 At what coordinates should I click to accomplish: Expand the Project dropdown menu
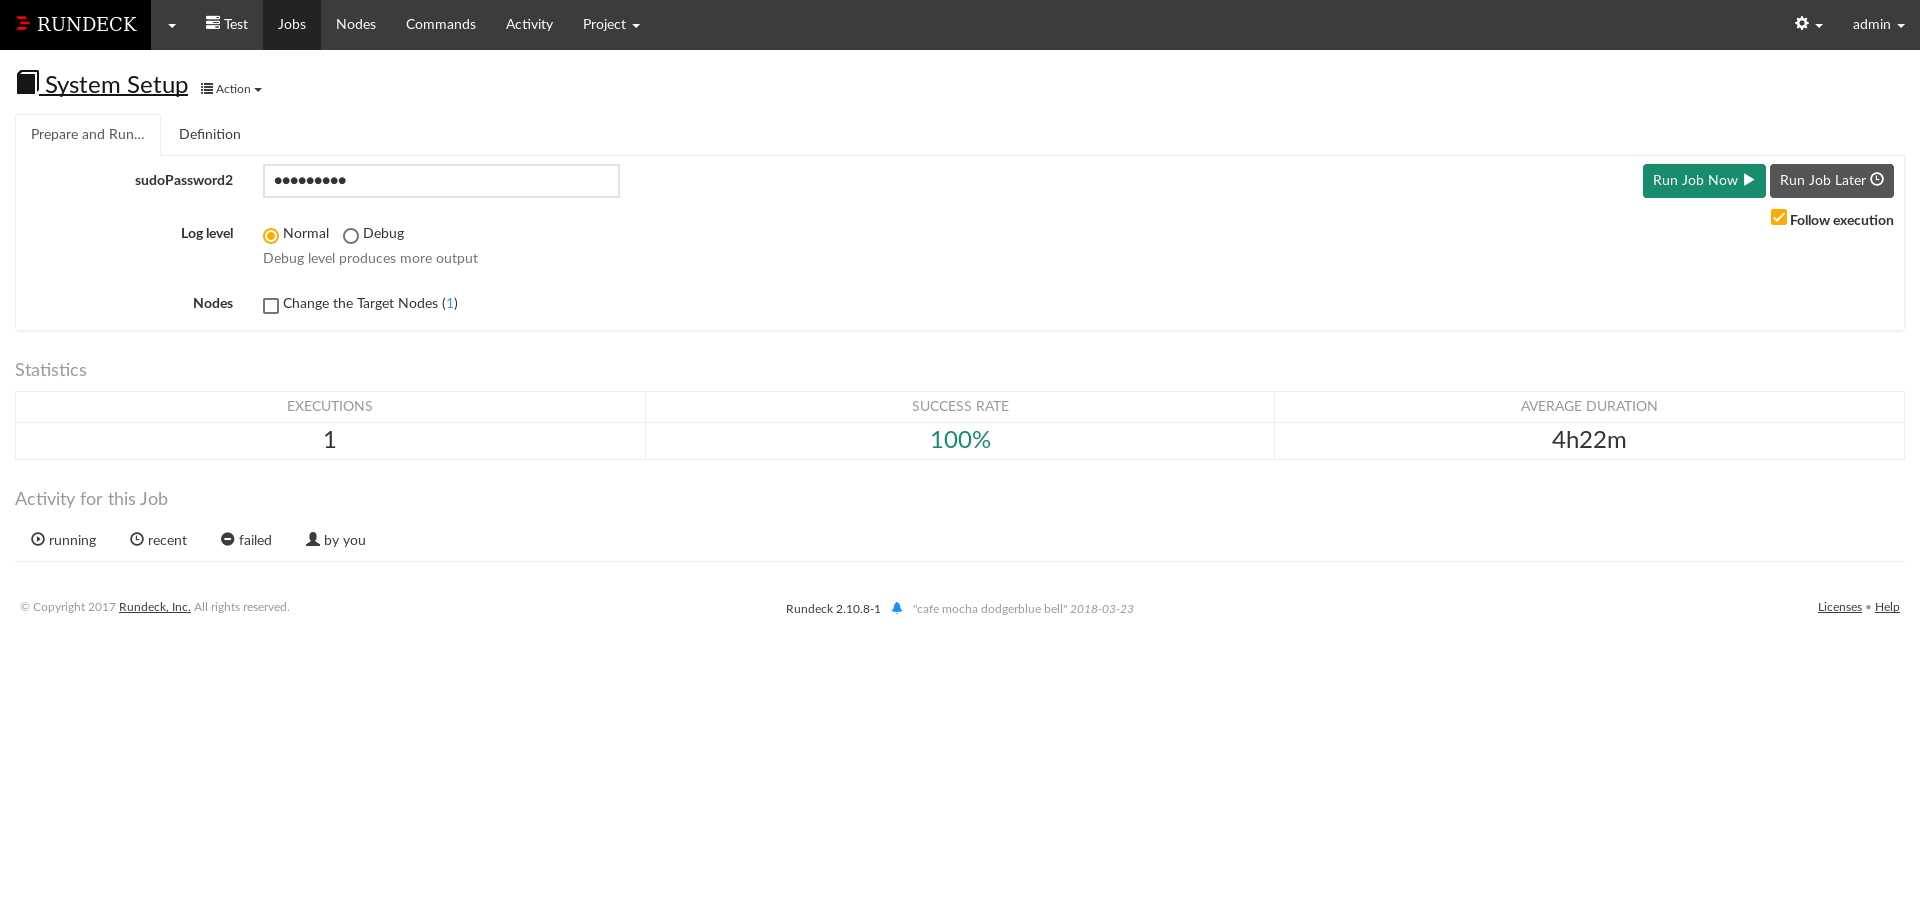click(x=611, y=24)
